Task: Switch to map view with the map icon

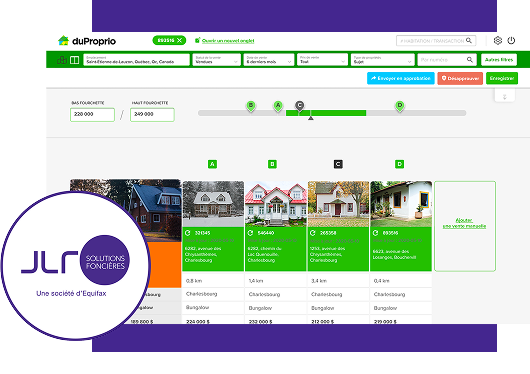Action: [62, 60]
